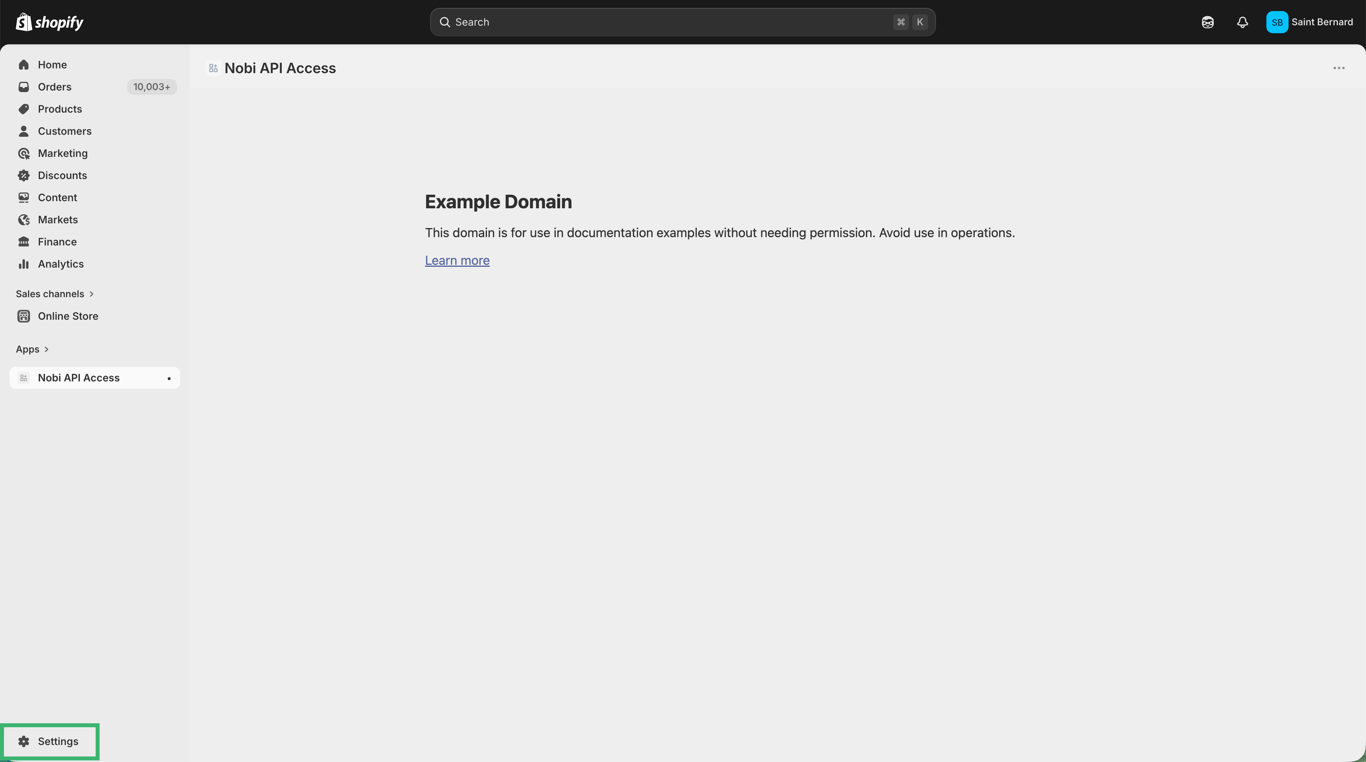
Task: Open Markets label in sidebar
Action: [x=58, y=220]
